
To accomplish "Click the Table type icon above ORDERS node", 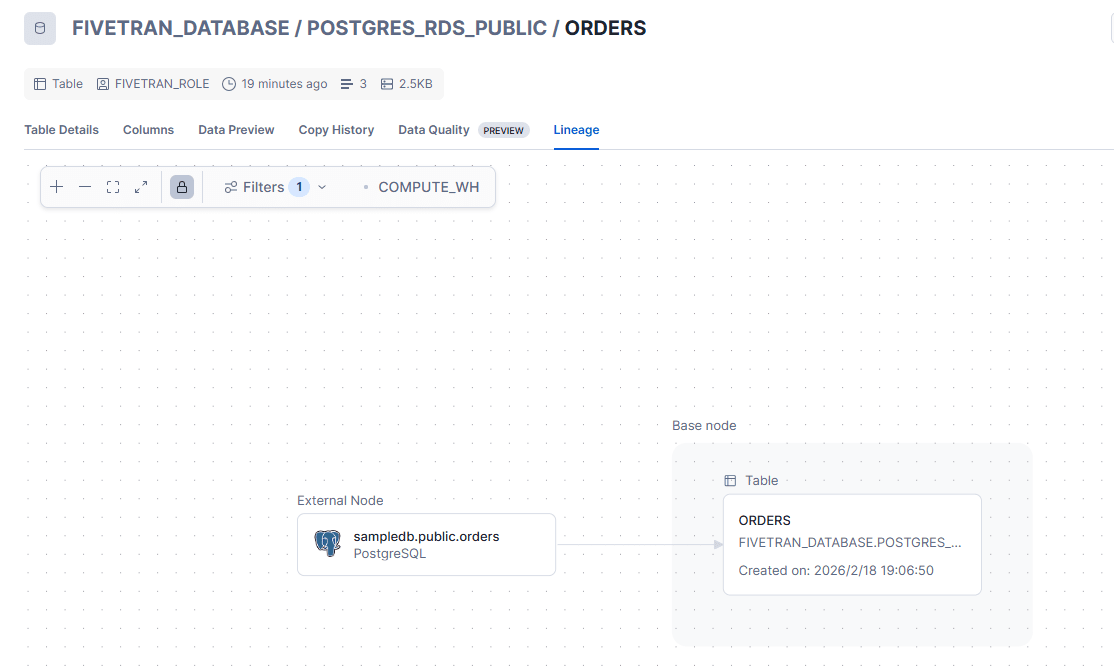I will click(x=730, y=481).
